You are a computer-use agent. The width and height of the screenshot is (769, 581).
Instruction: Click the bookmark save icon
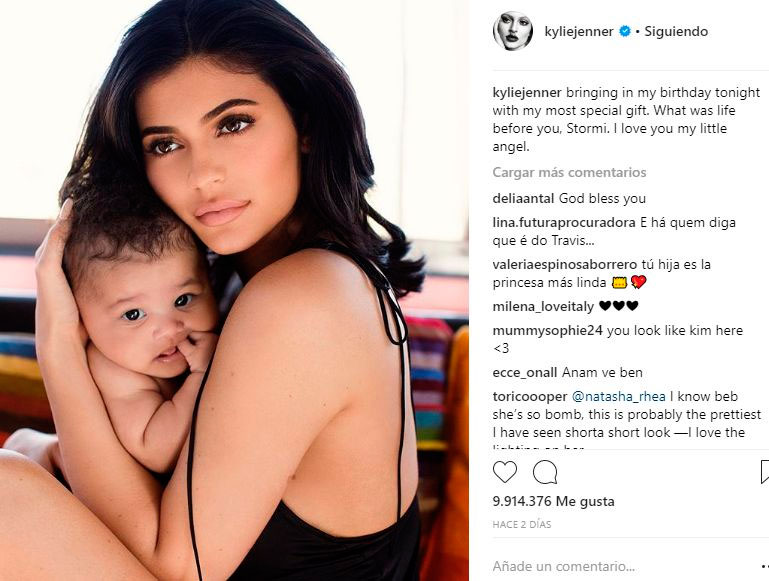tap(765, 473)
